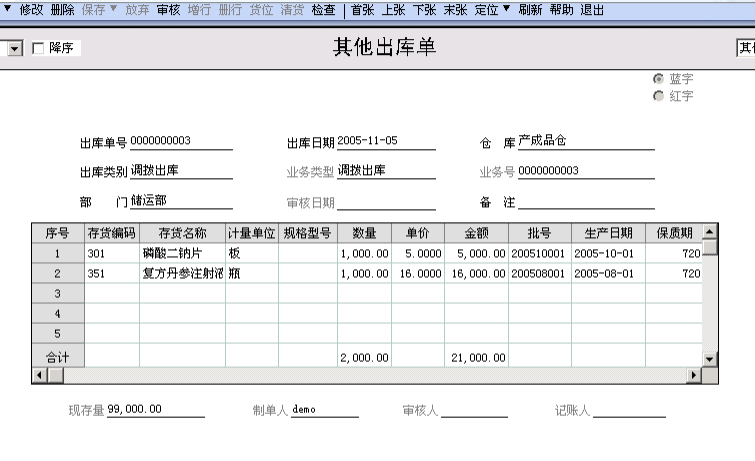Click 增行 to add a row
Screen dimensions: 755x461
(199, 10)
